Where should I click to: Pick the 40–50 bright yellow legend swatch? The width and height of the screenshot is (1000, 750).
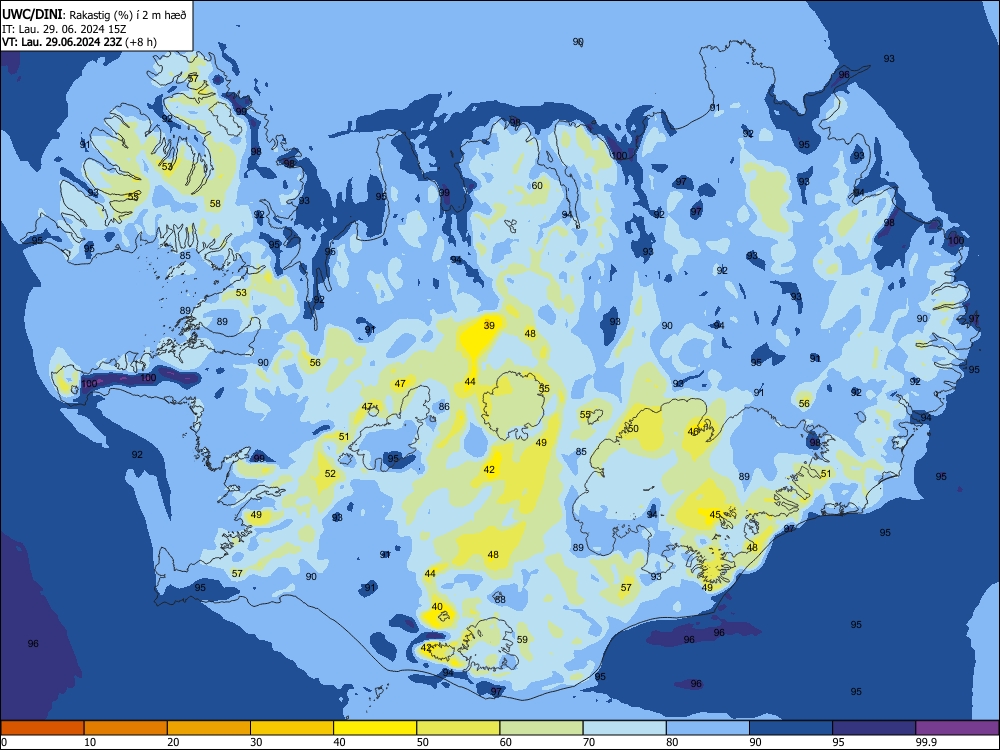(x=375, y=728)
